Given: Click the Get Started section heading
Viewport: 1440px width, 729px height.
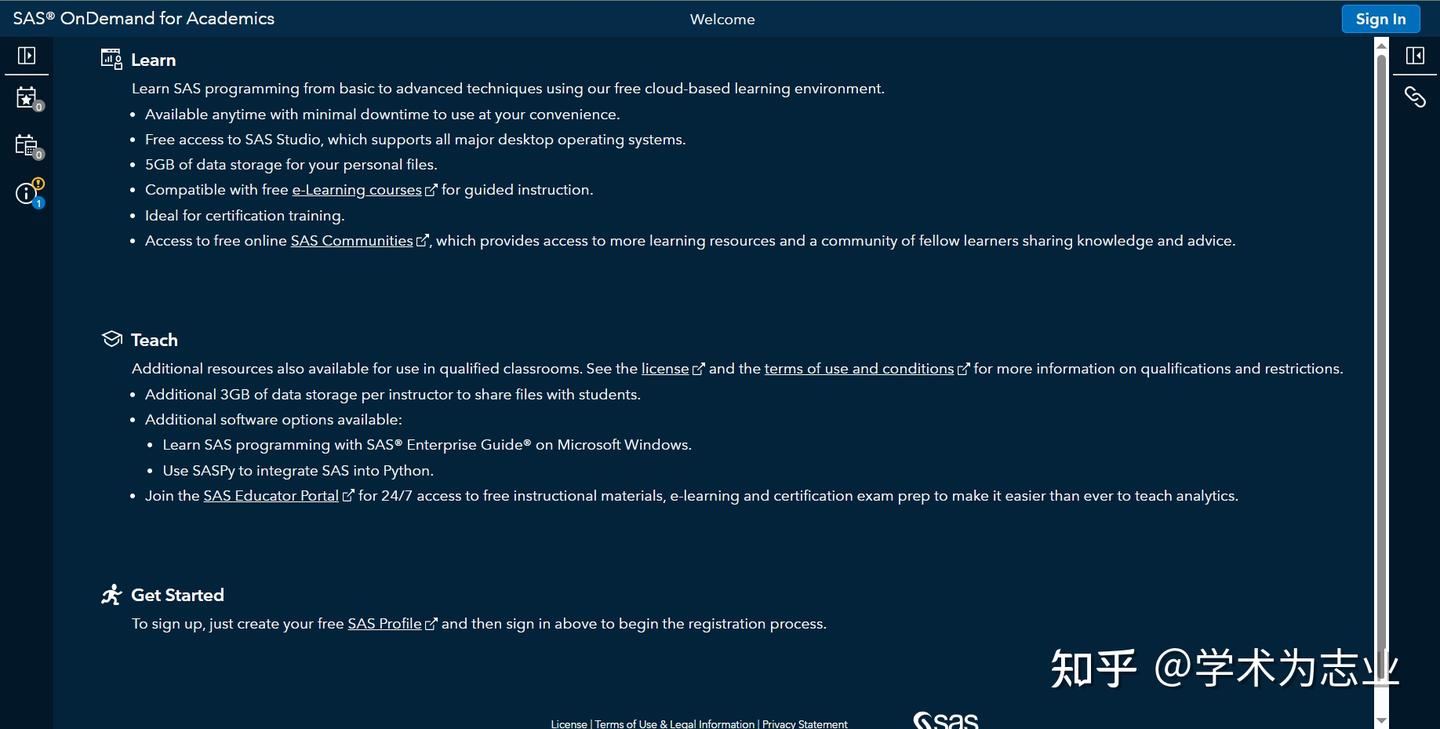Looking at the screenshot, I should point(177,595).
